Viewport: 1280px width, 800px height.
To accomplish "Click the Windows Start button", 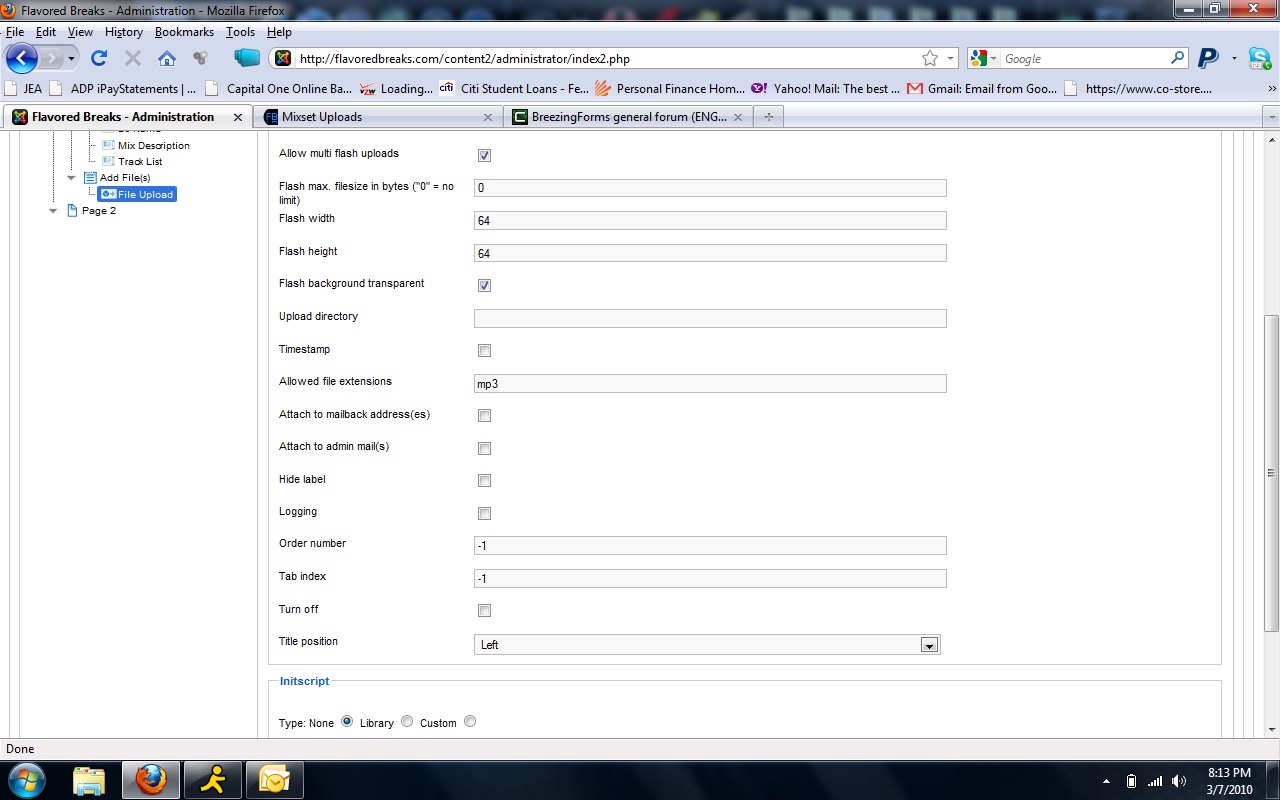I will coord(26,780).
